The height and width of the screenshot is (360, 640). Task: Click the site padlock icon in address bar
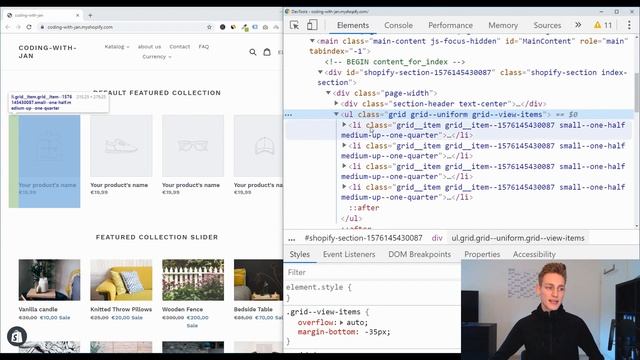[42, 27]
